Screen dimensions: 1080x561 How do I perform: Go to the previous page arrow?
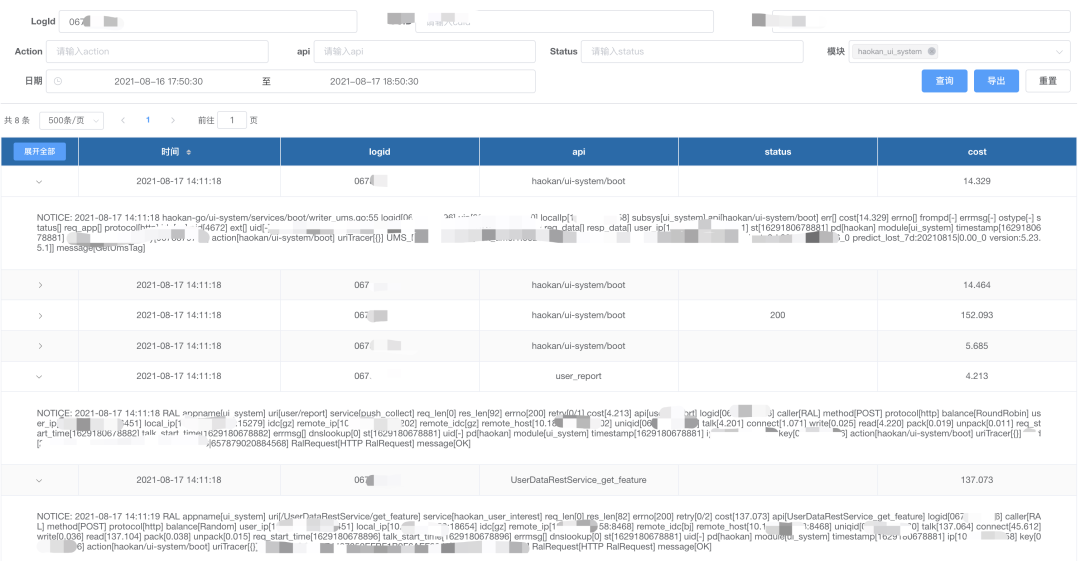point(123,120)
